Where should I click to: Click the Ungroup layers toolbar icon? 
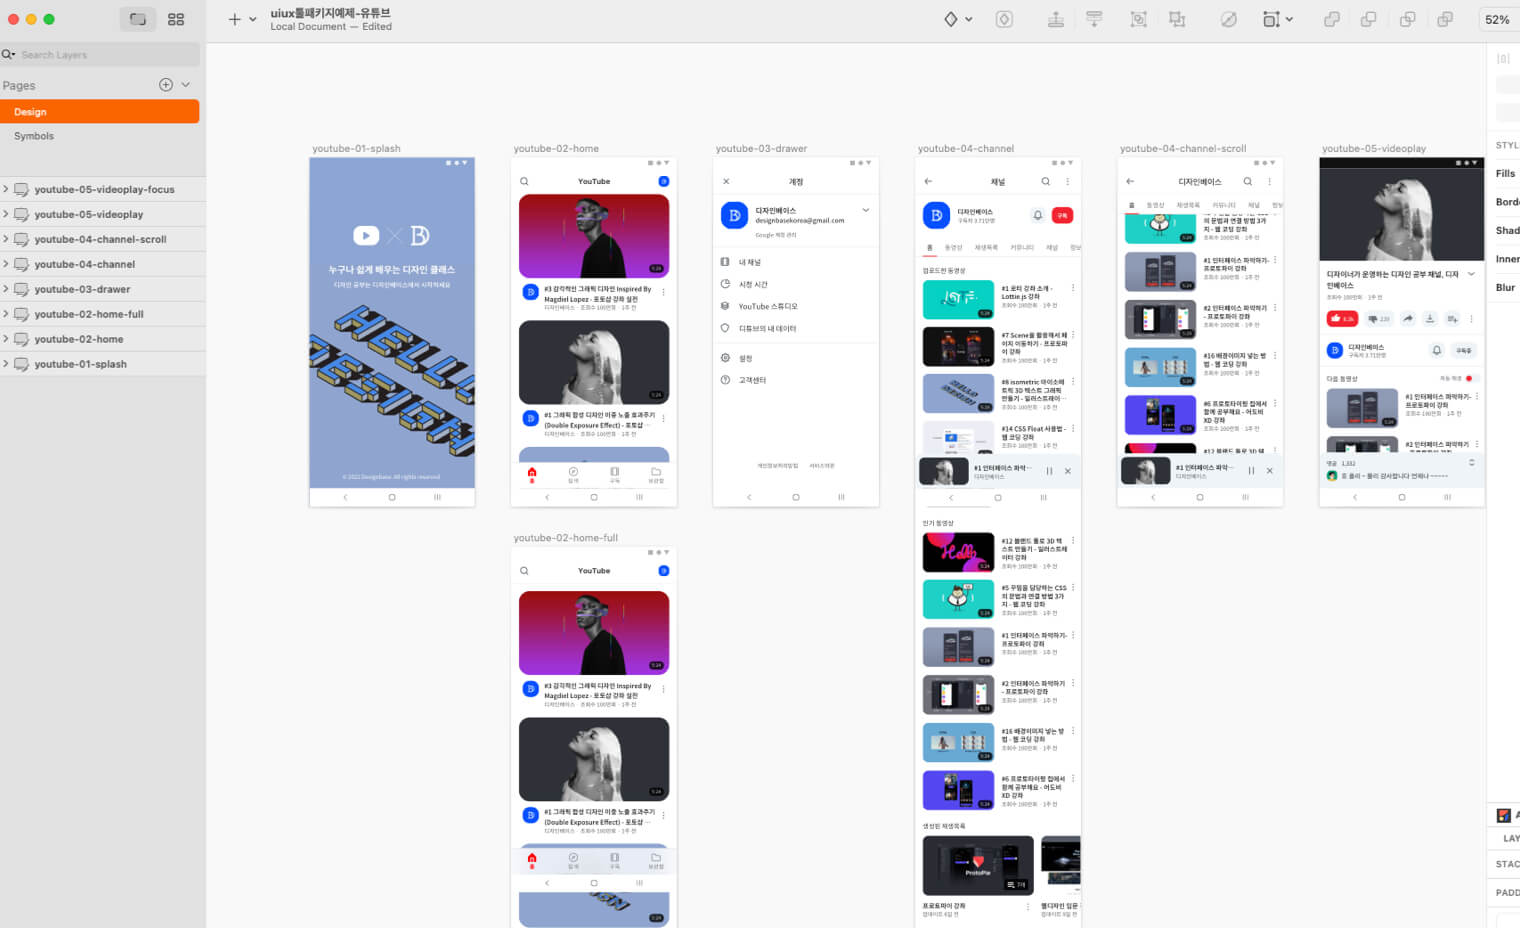tap(1177, 19)
